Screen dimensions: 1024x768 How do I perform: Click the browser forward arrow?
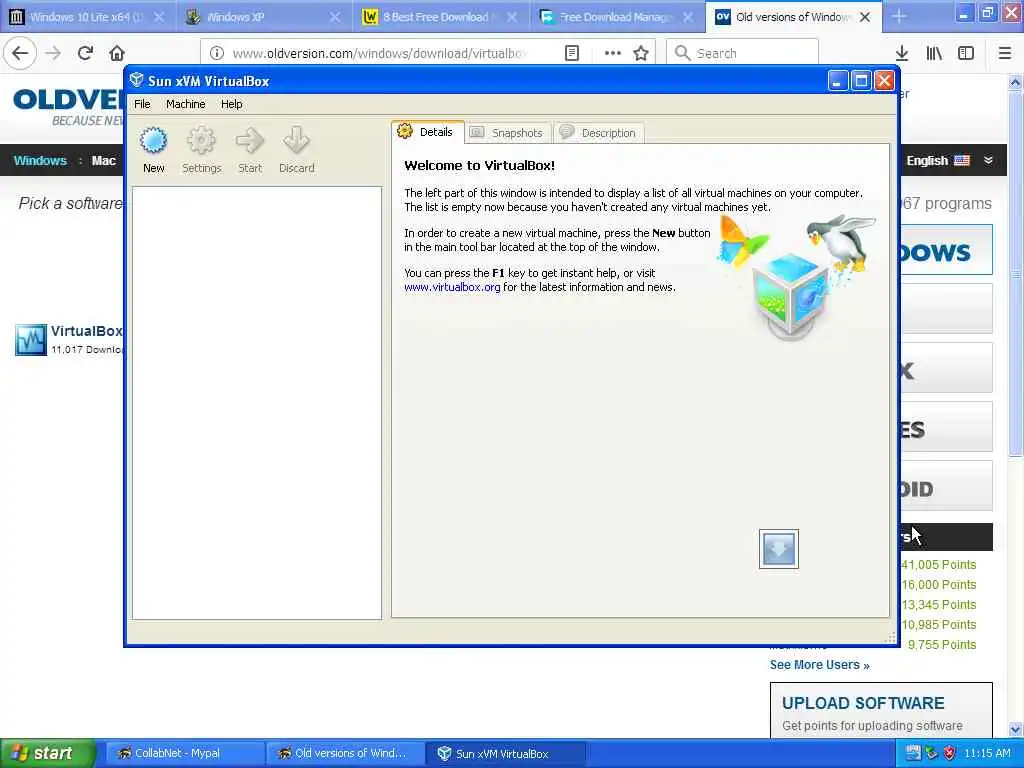point(54,53)
